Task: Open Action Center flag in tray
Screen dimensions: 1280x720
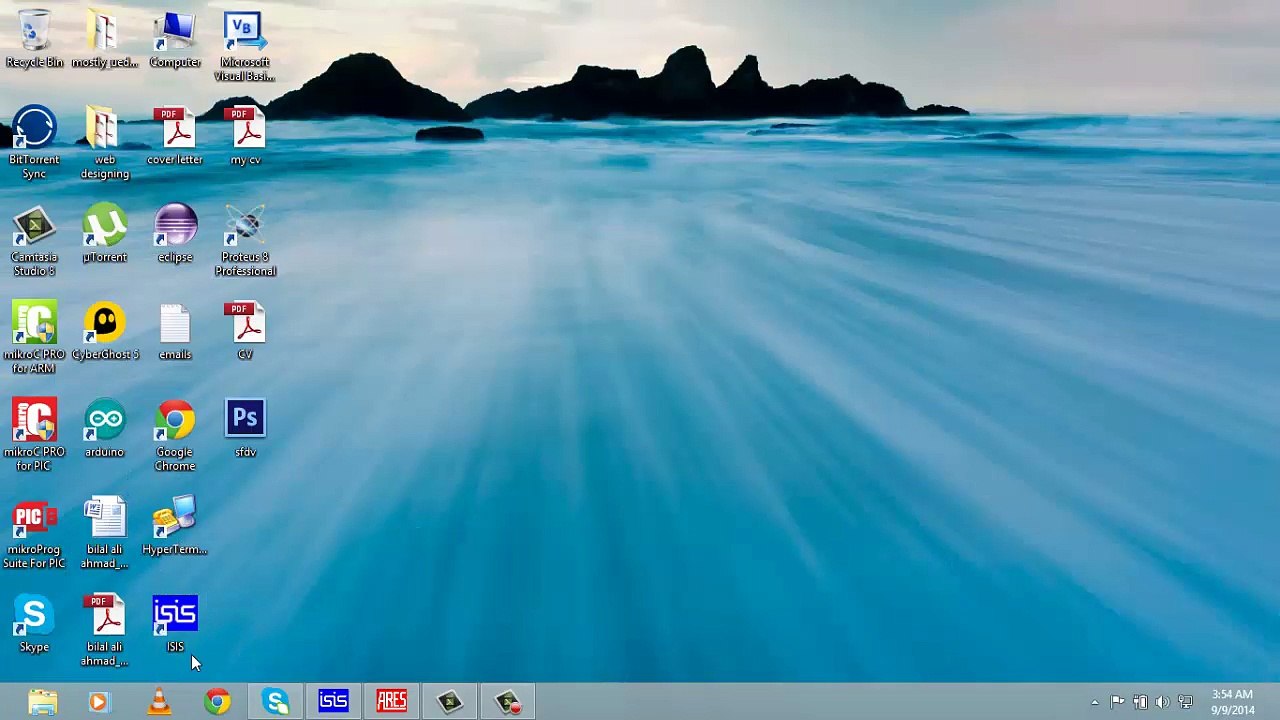Action: [1117, 702]
